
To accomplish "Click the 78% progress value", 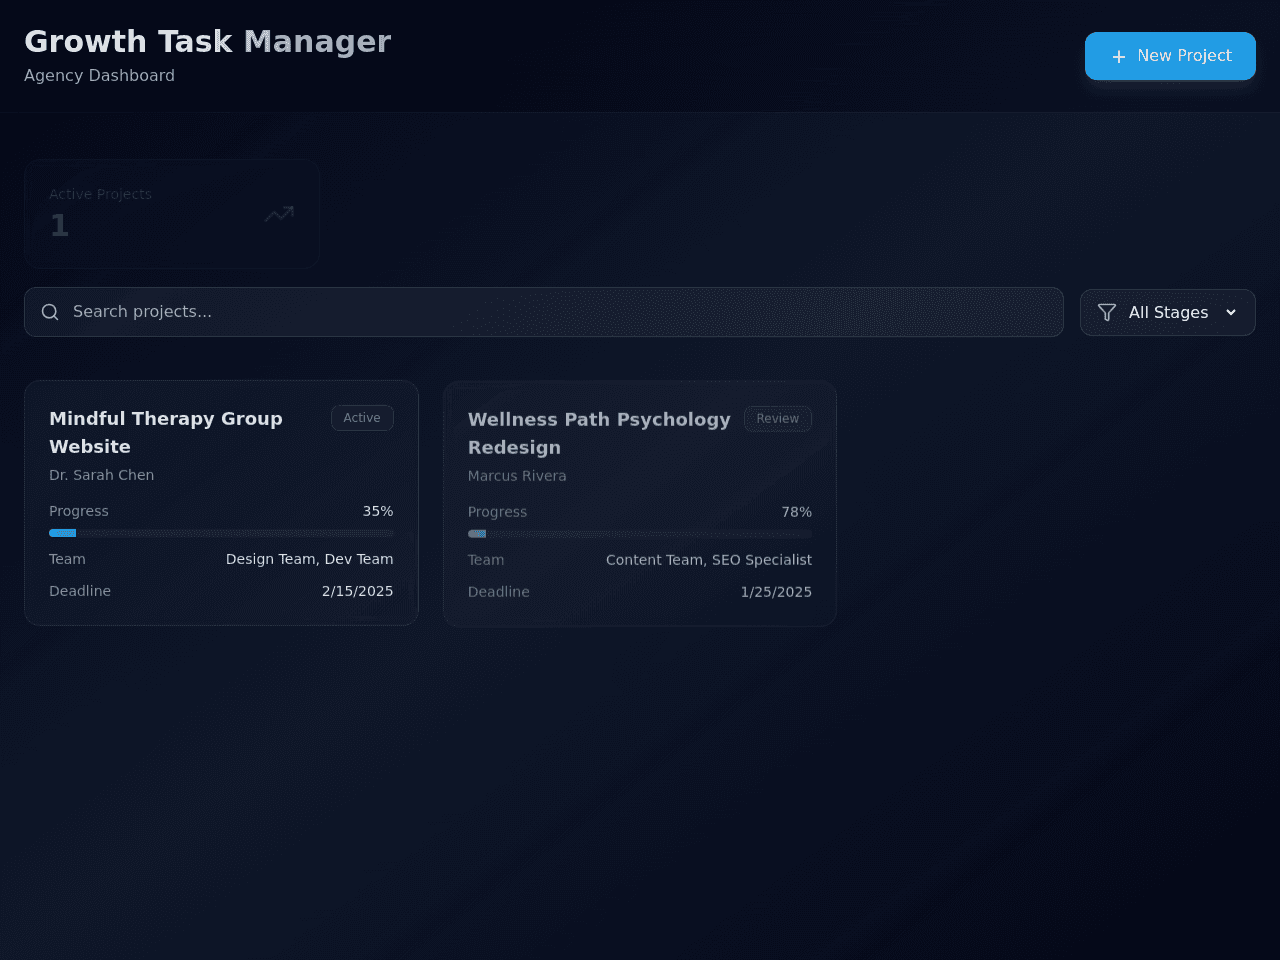I will tap(797, 512).
